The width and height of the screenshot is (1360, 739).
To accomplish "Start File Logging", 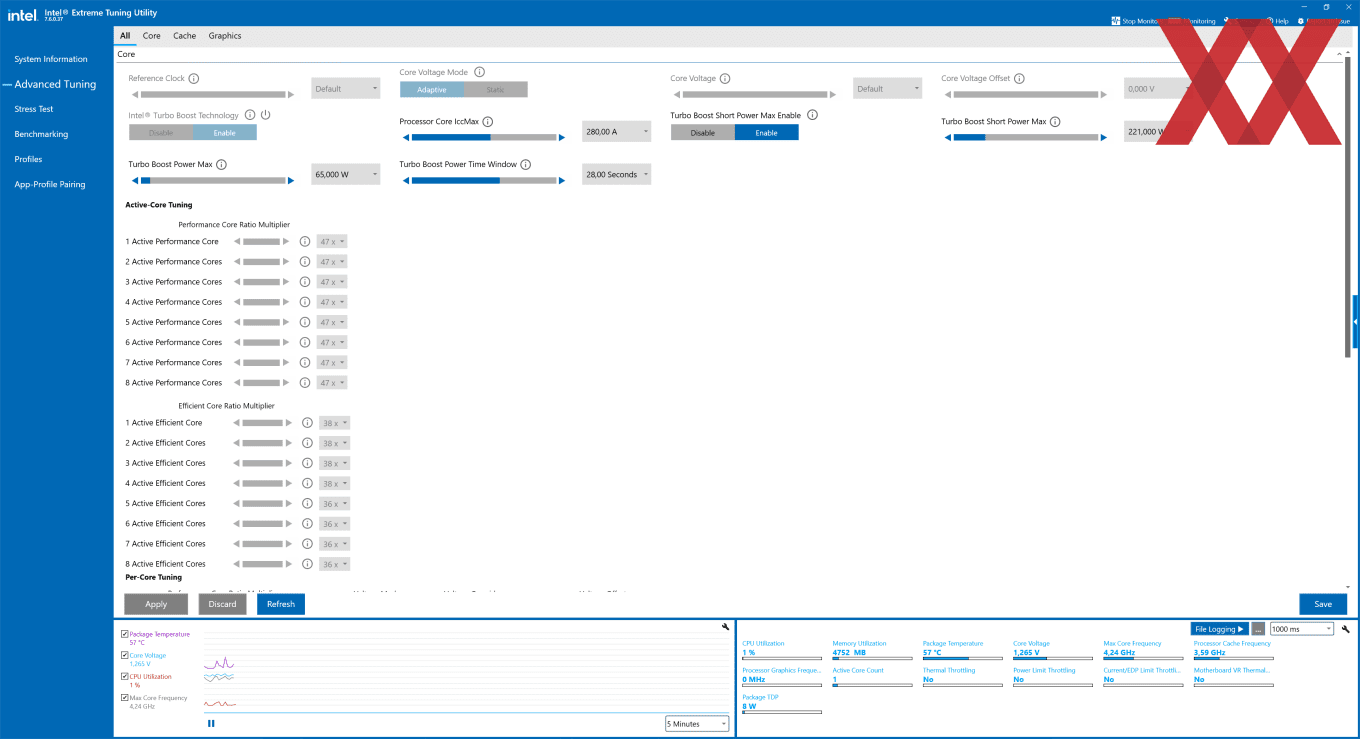I will pyautogui.click(x=1220, y=629).
